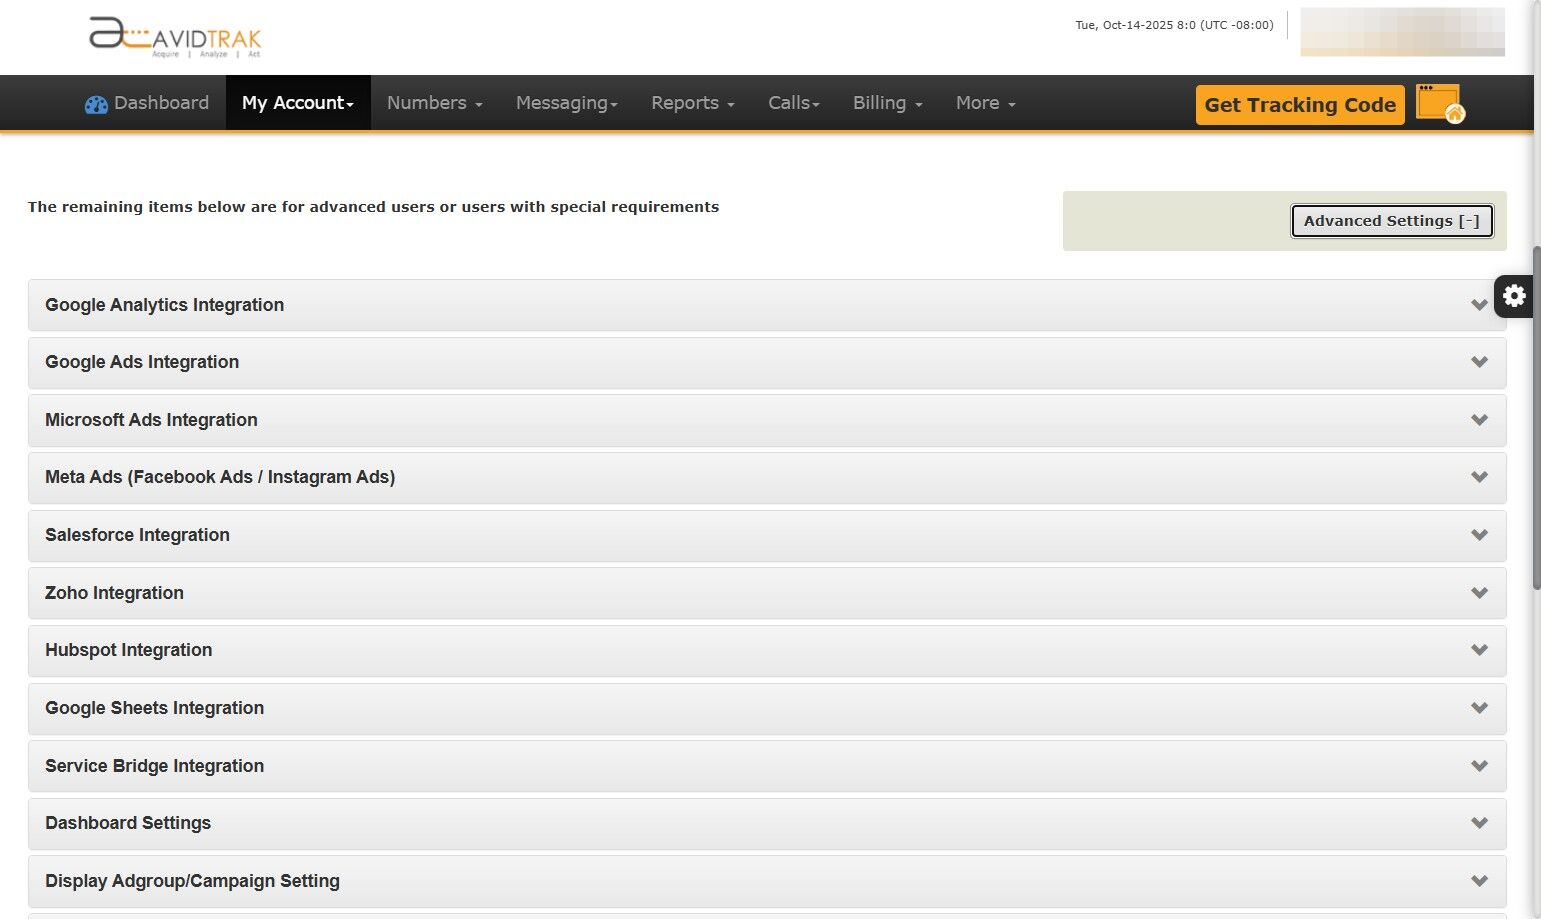The image size is (1541, 919).
Task: Click the Dashboard gauge icon
Action: pos(96,104)
